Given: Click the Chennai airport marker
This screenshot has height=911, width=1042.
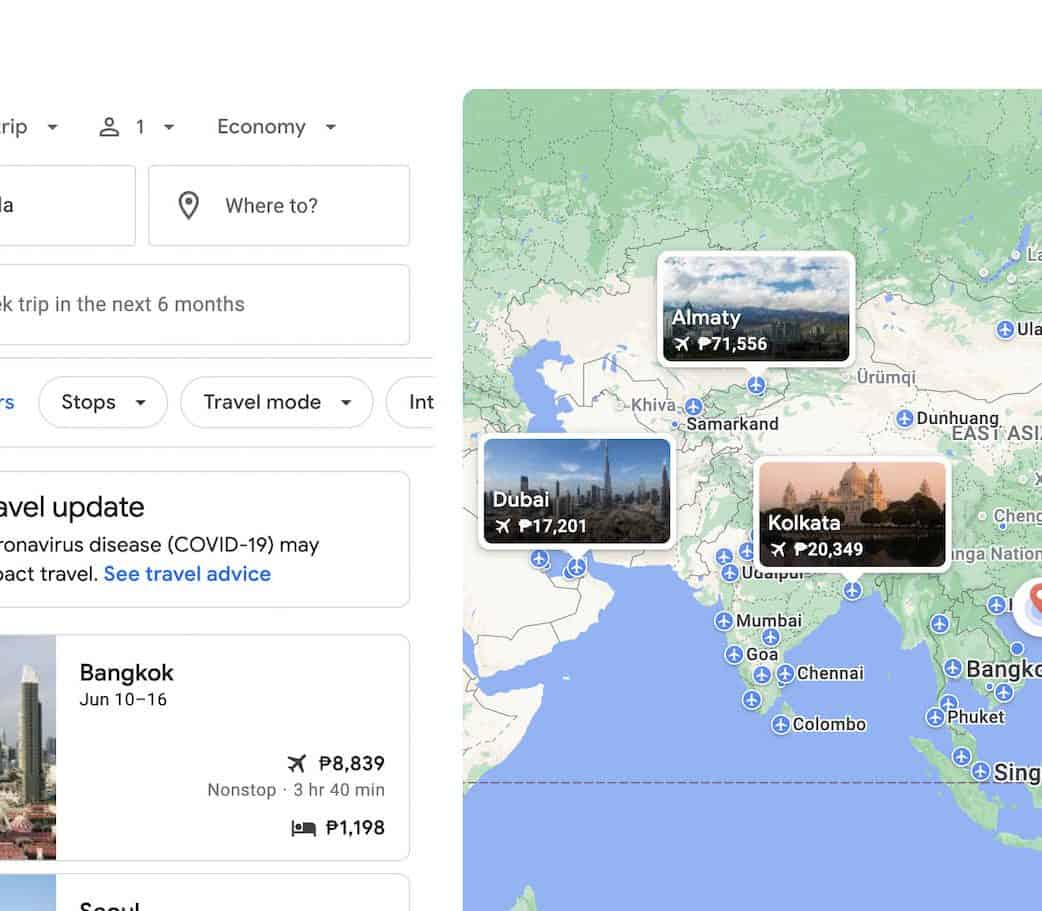Looking at the screenshot, I should [x=786, y=674].
